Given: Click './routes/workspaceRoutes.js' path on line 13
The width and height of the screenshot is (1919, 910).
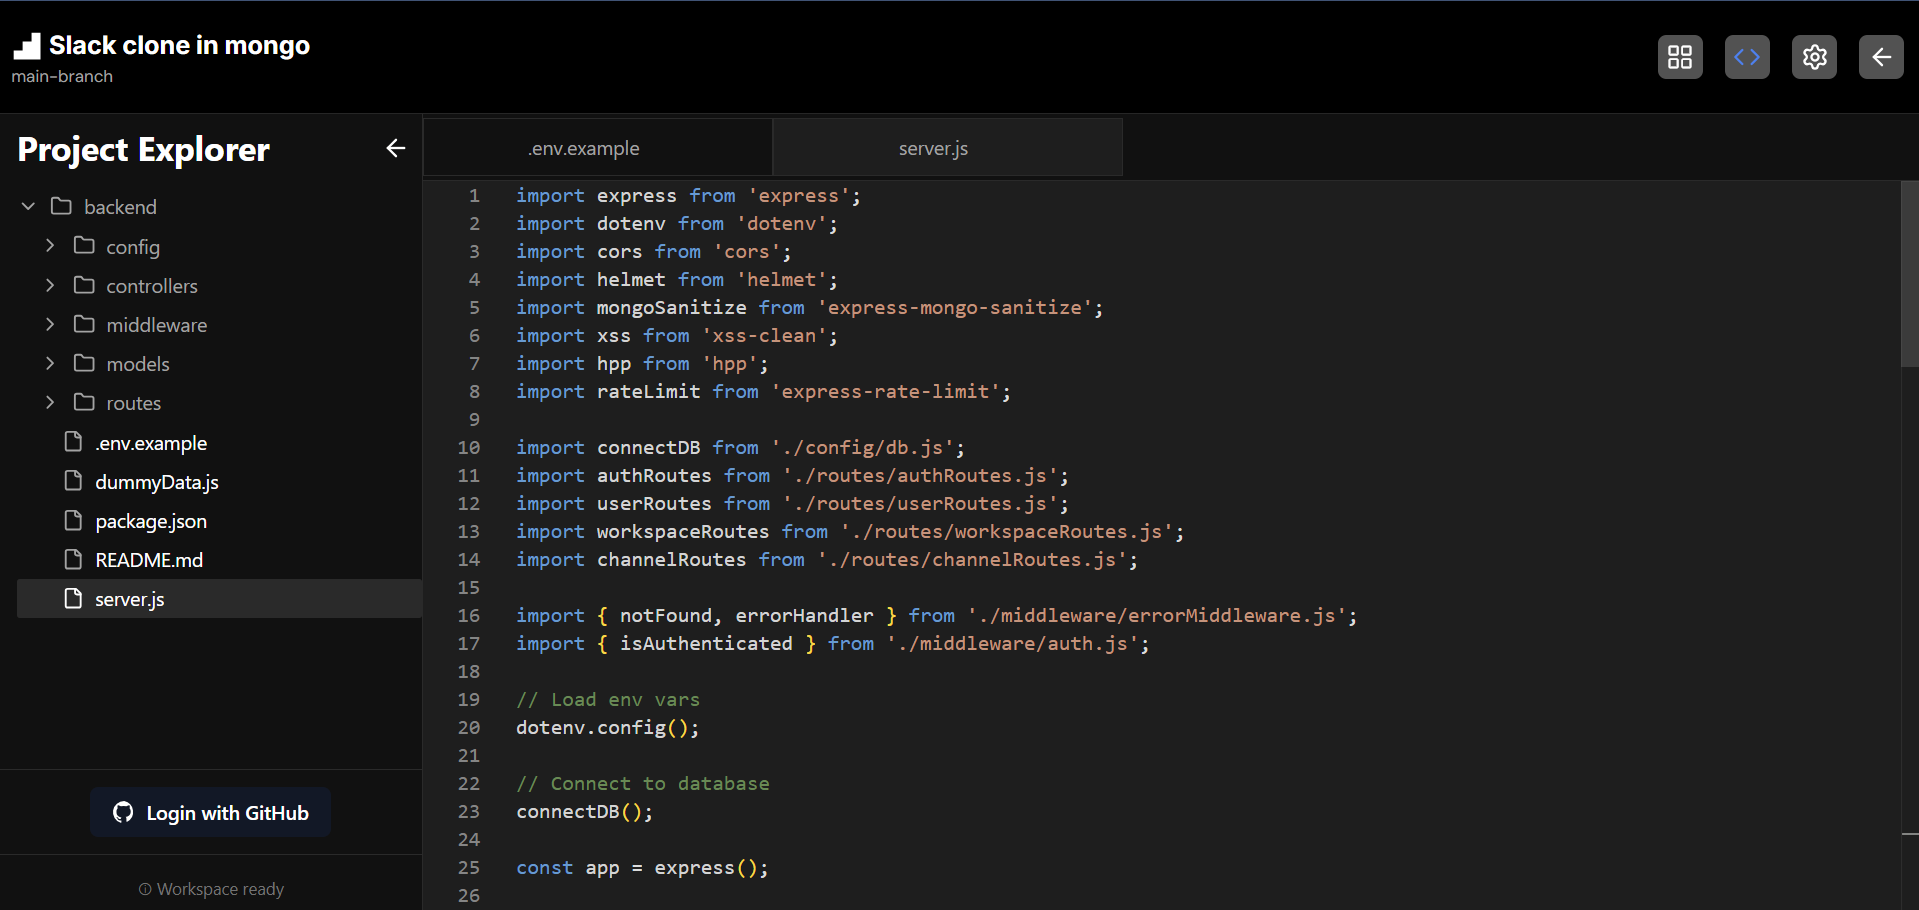Looking at the screenshot, I should [1007, 532].
